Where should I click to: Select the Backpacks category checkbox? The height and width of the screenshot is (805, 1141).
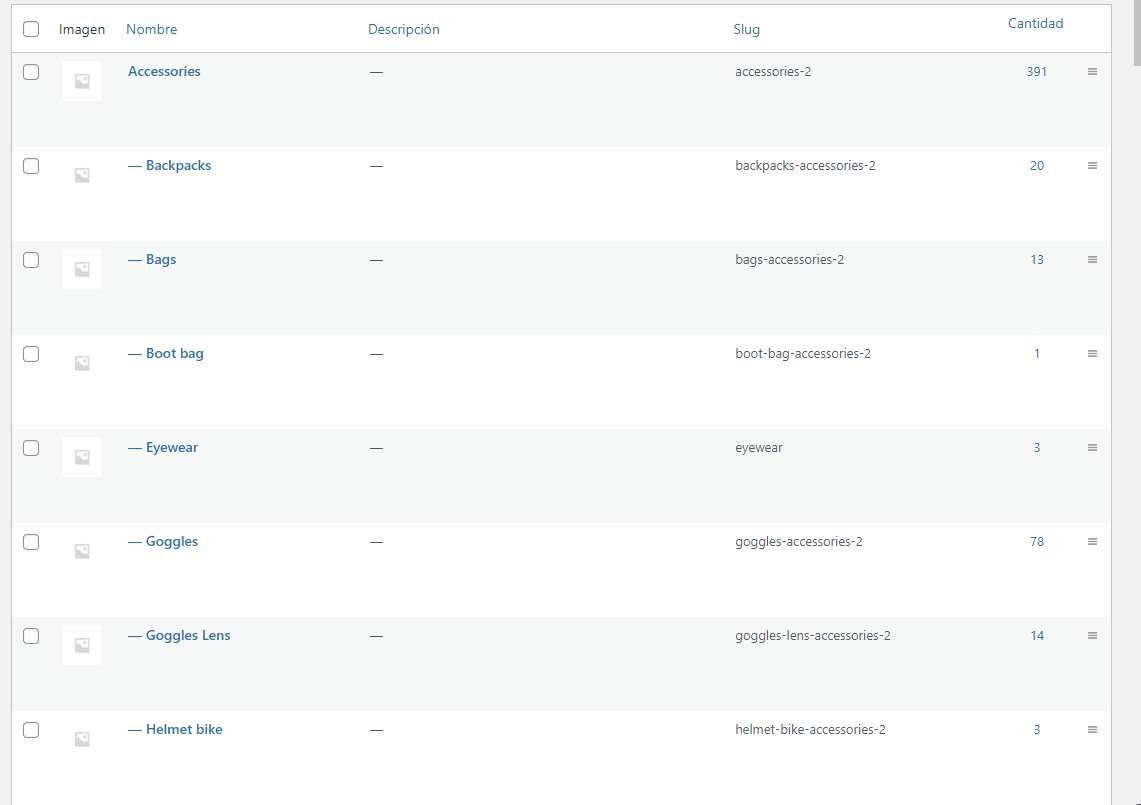[x=31, y=165]
